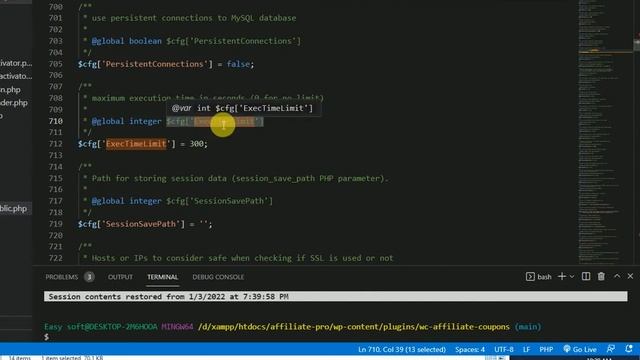Click '@global integer' on line 717
Viewport: 640px width, 360px height.
coord(127,201)
